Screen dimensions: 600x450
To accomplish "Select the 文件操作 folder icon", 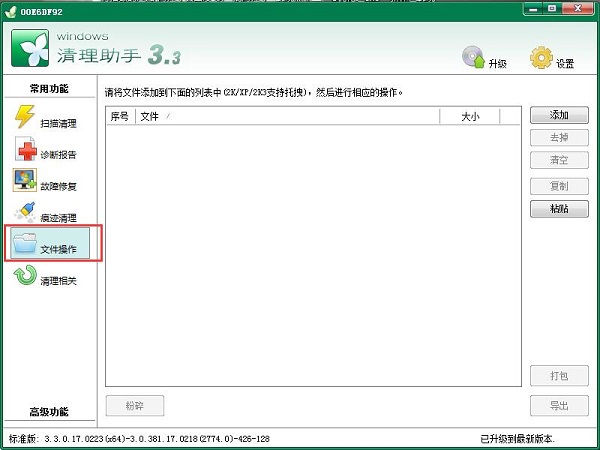I will coord(24,243).
